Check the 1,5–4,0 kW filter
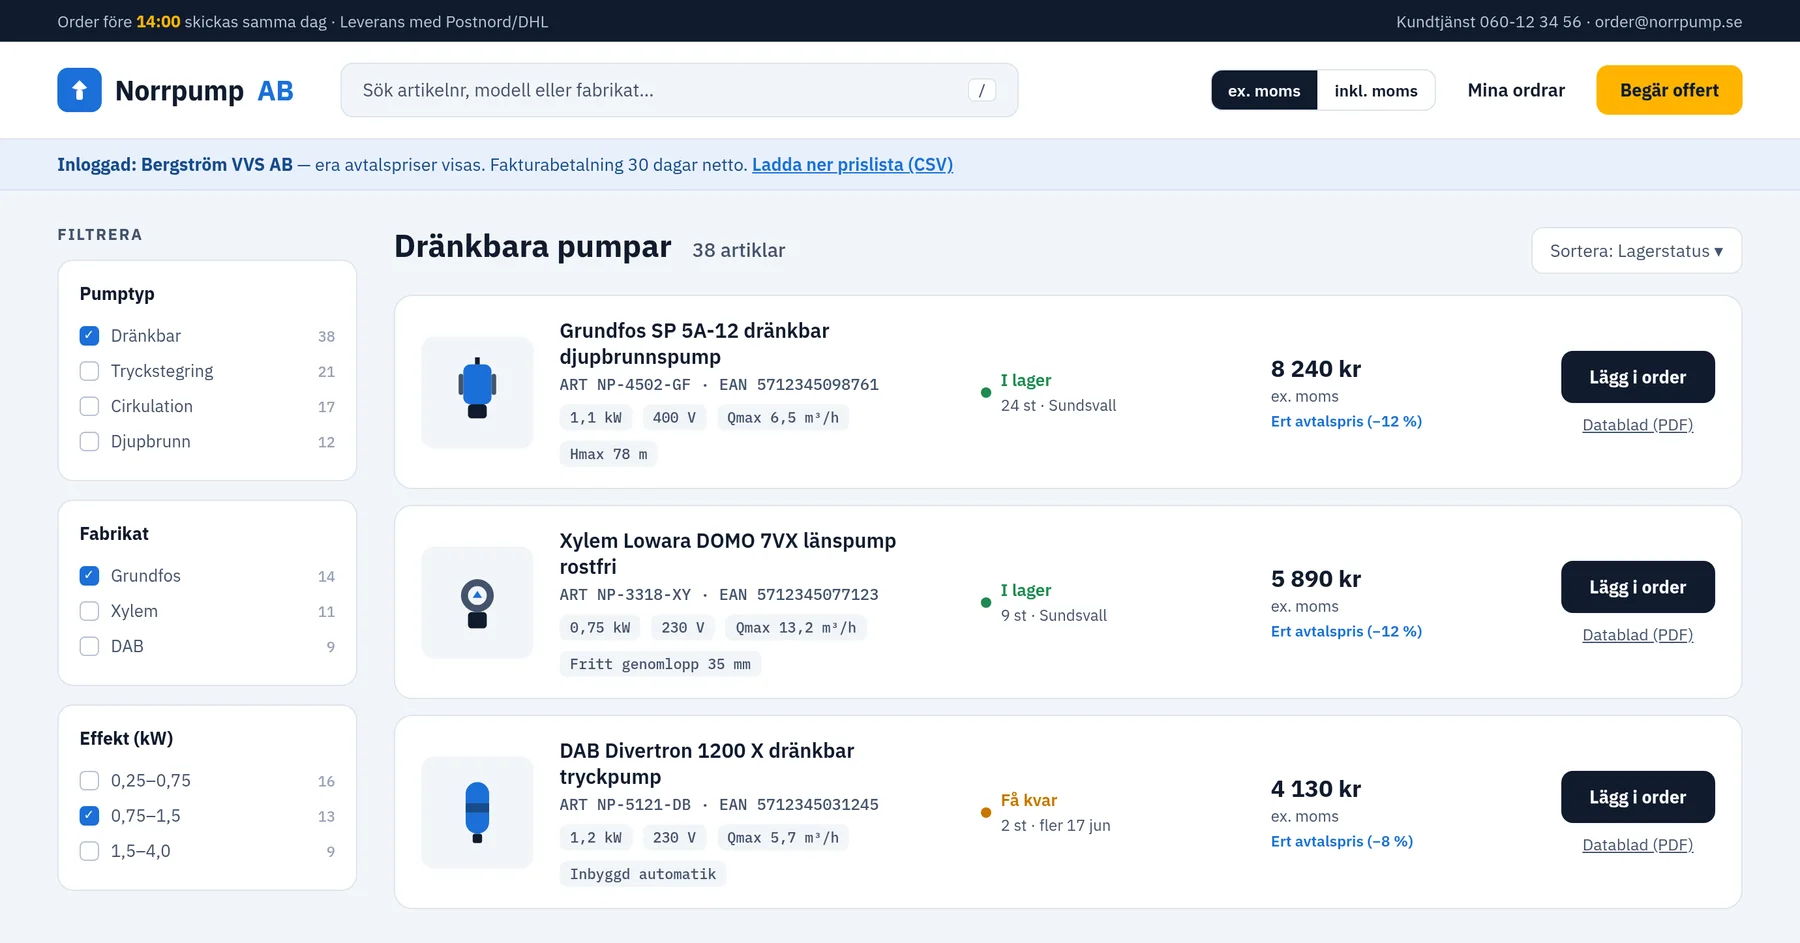Screen dimensions: 1800x943 89,851
